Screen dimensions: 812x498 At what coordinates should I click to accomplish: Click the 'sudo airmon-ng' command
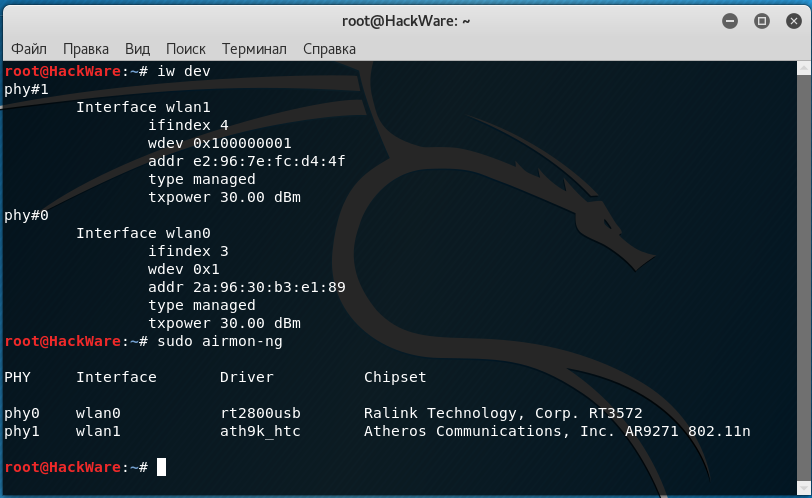[x=220, y=341]
